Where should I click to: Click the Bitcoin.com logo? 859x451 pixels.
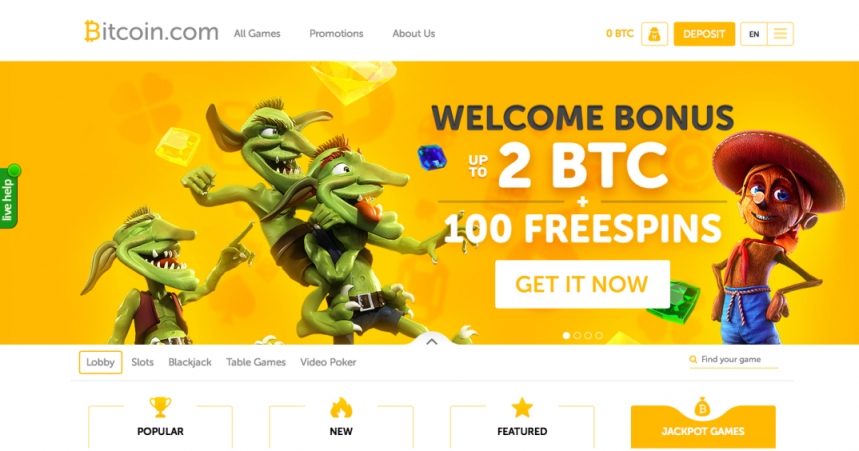[151, 32]
